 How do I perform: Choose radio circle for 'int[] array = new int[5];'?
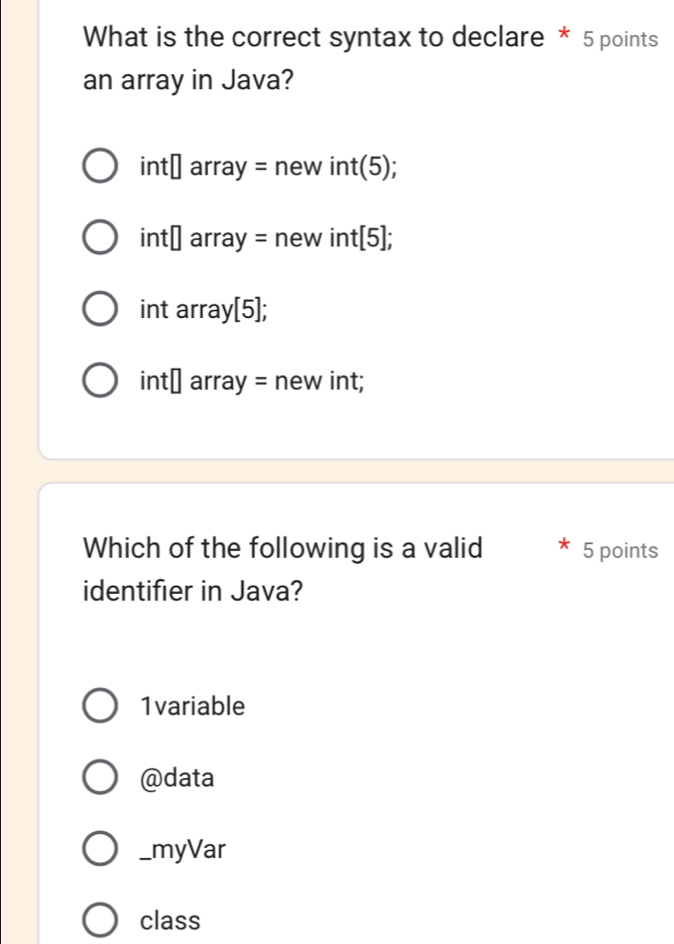(100, 237)
